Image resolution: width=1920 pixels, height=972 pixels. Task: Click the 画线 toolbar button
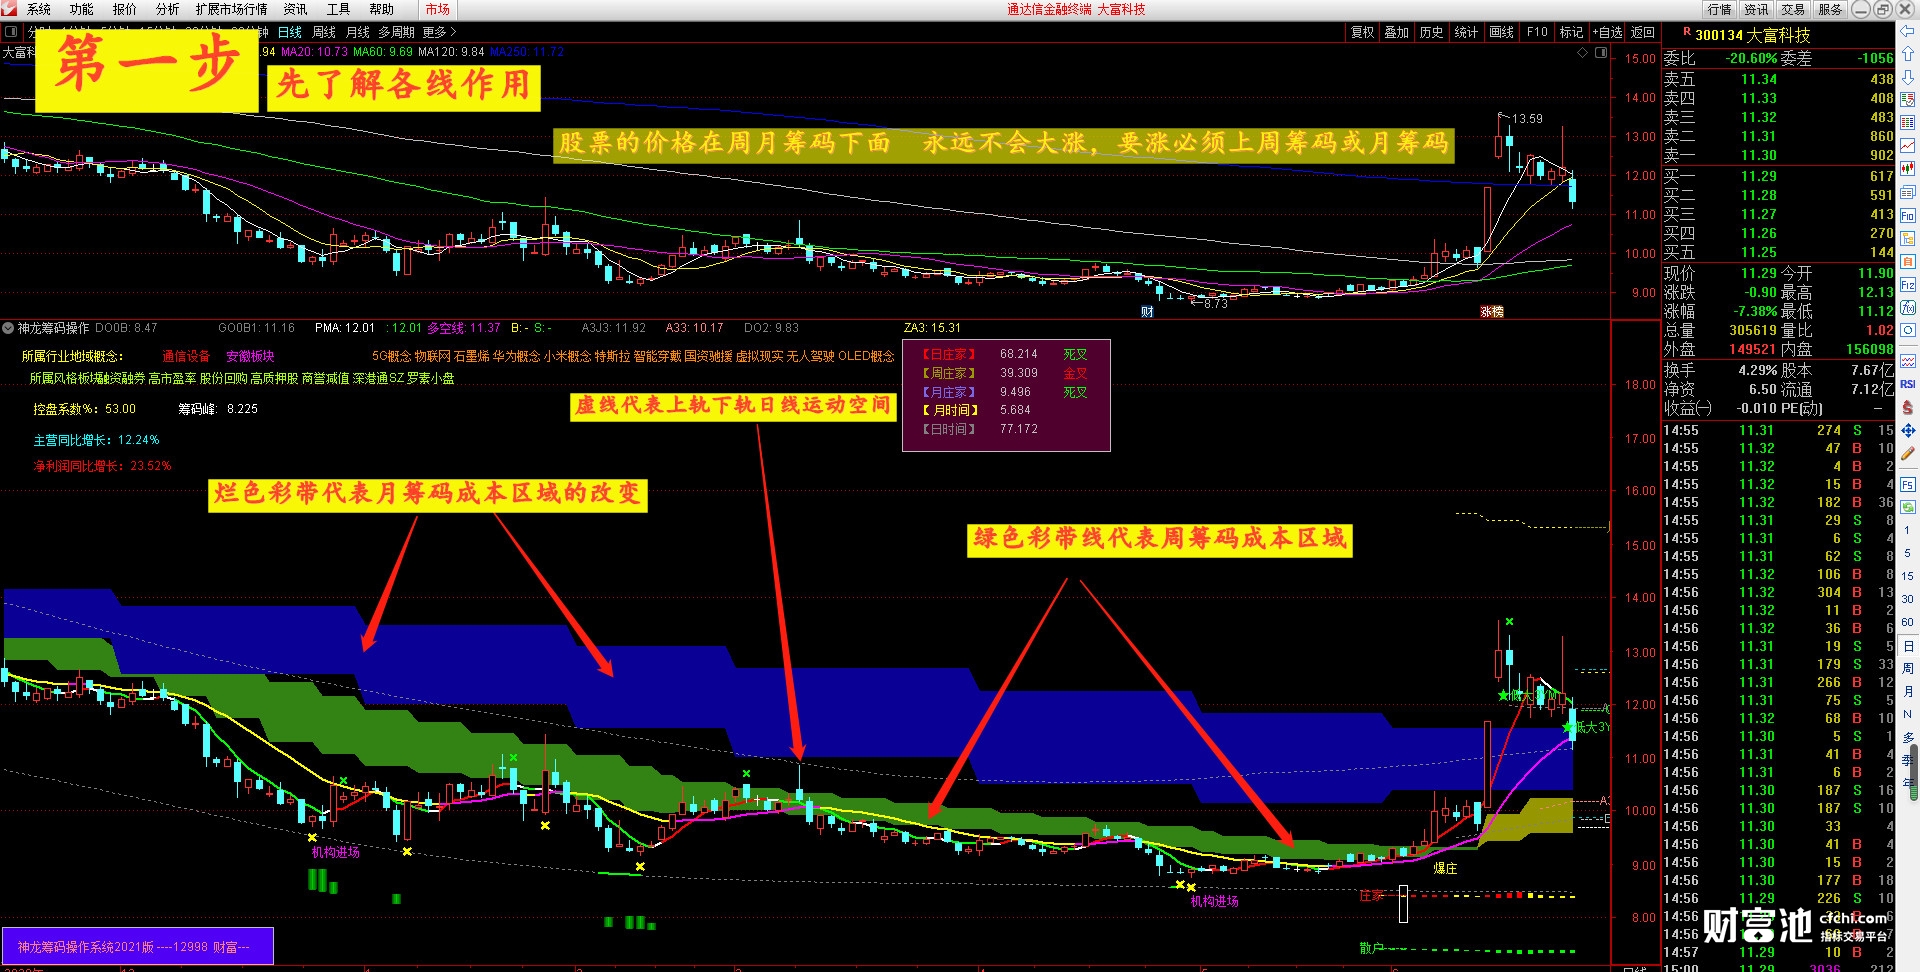(1501, 32)
